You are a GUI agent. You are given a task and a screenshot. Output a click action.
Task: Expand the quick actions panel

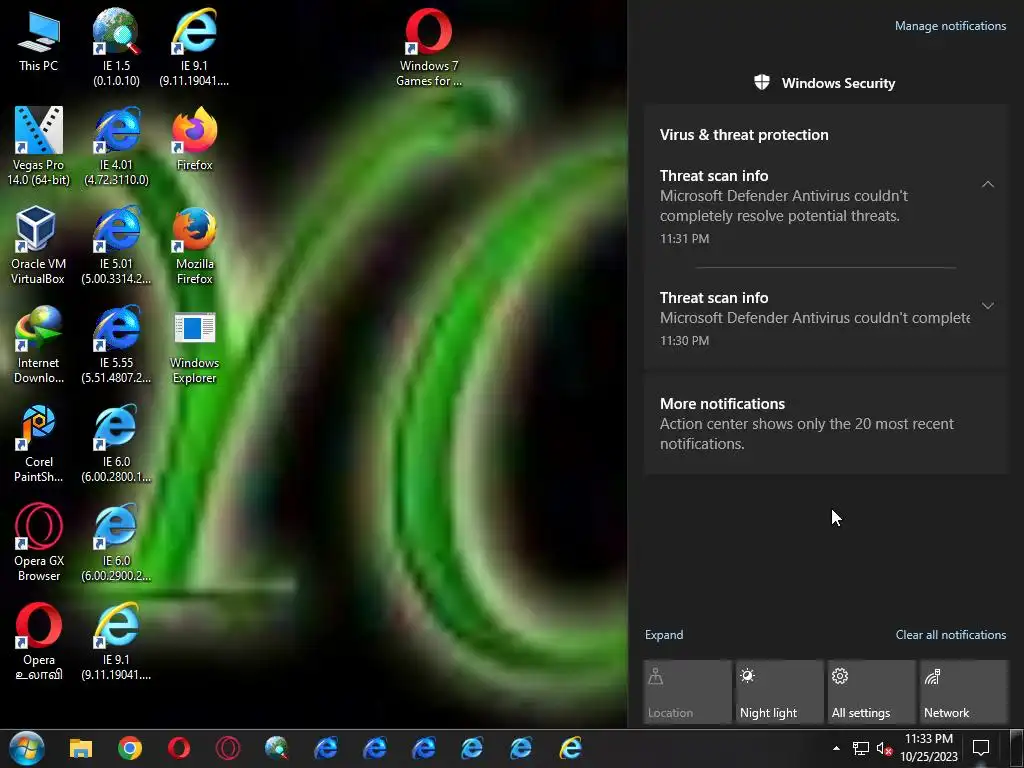pos(664,635)
